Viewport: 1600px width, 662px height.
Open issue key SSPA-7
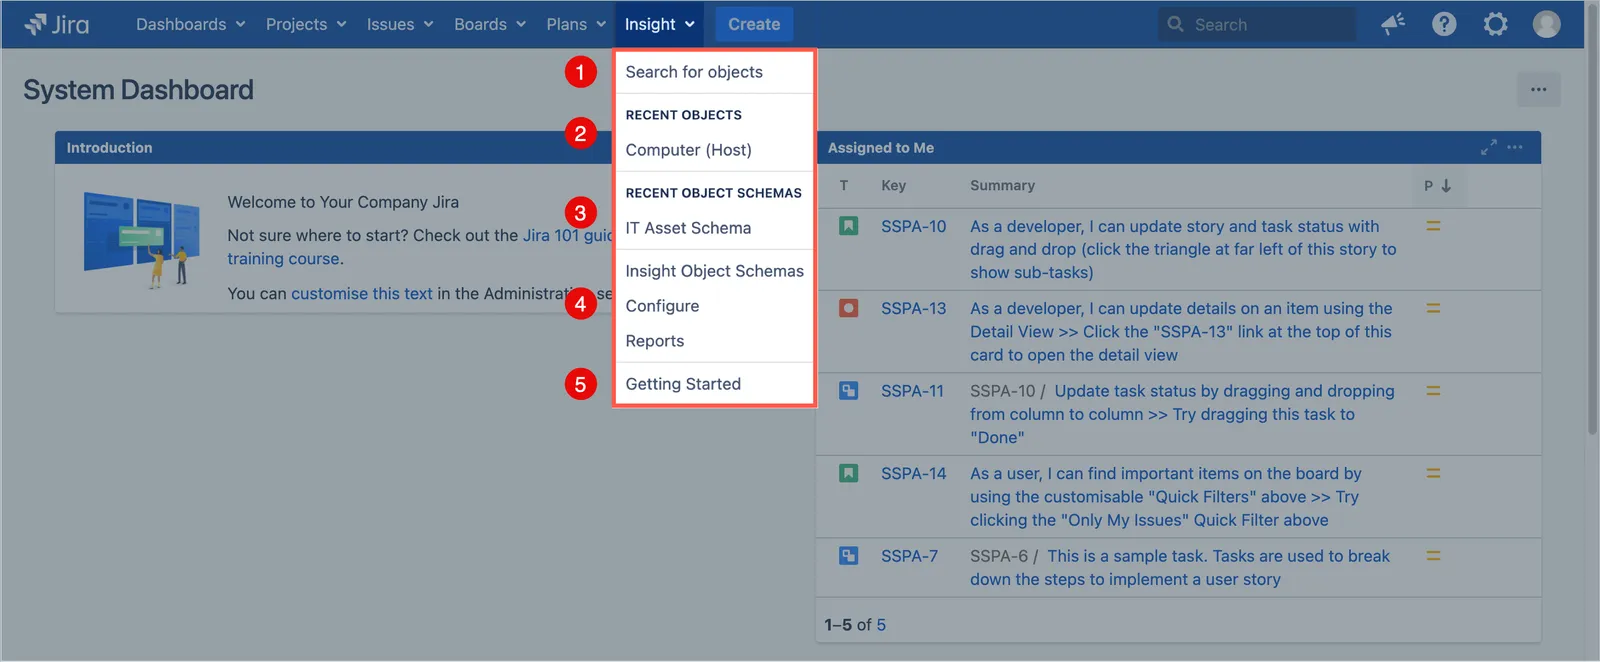[909, 556]
